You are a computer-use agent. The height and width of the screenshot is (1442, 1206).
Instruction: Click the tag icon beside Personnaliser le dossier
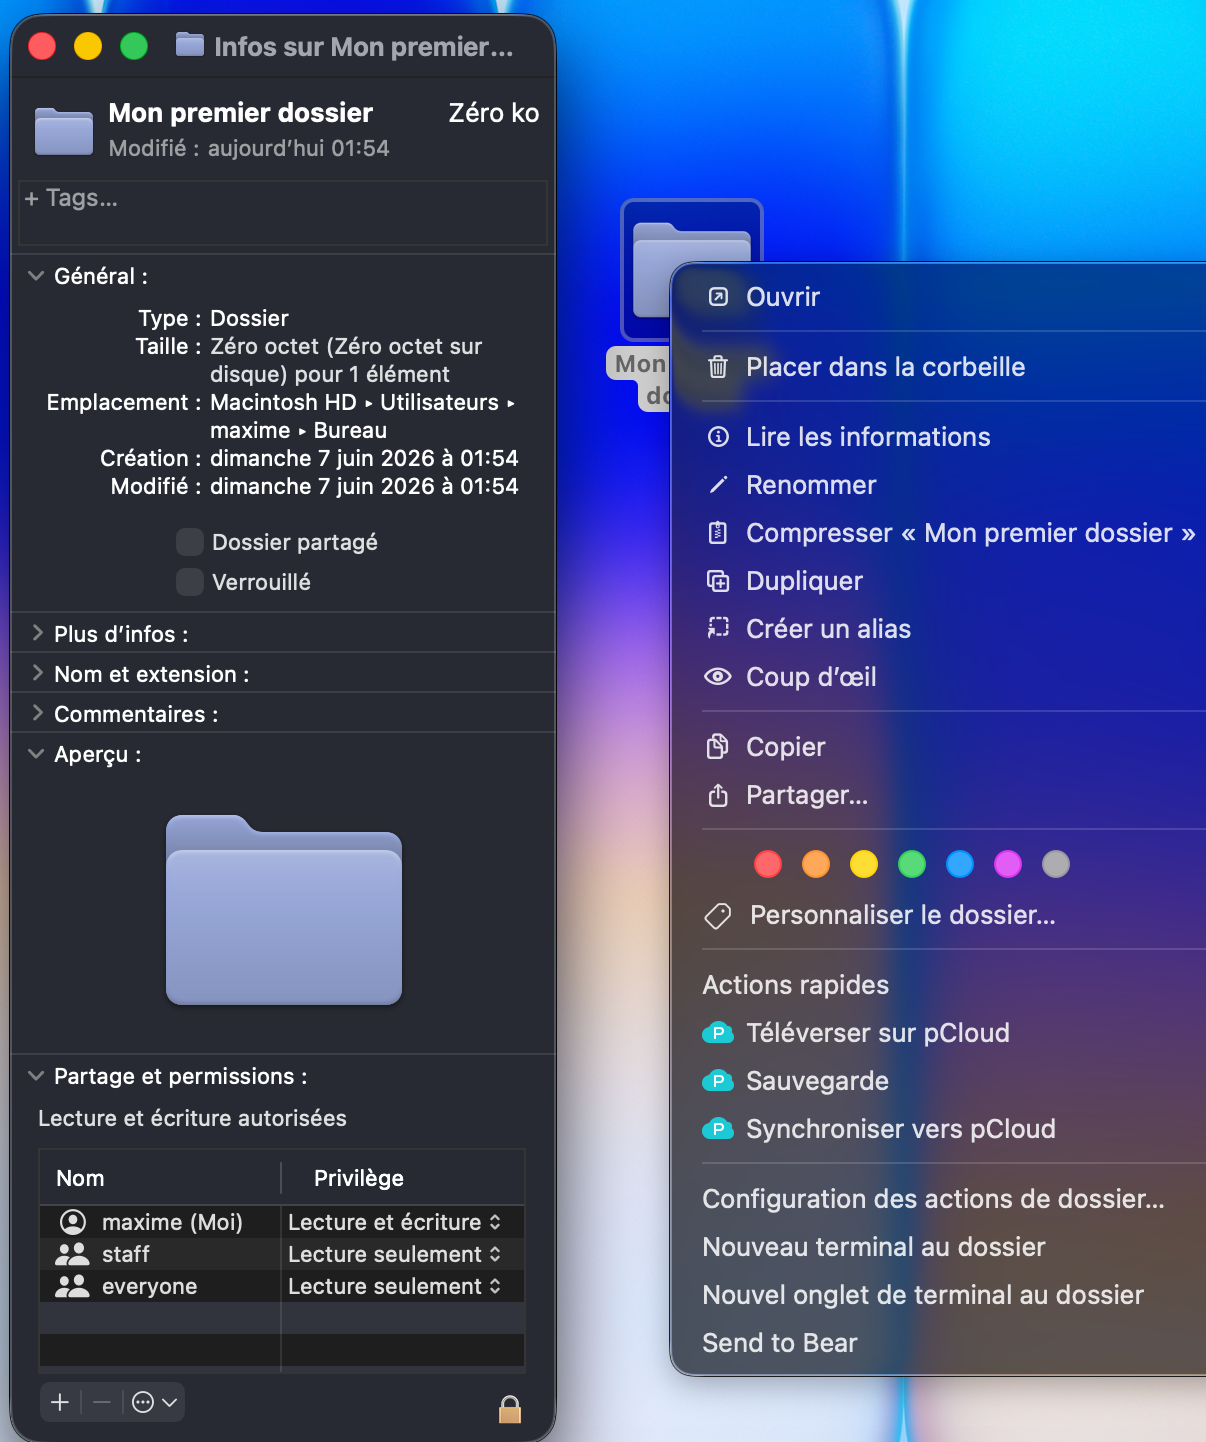(718, 916)
